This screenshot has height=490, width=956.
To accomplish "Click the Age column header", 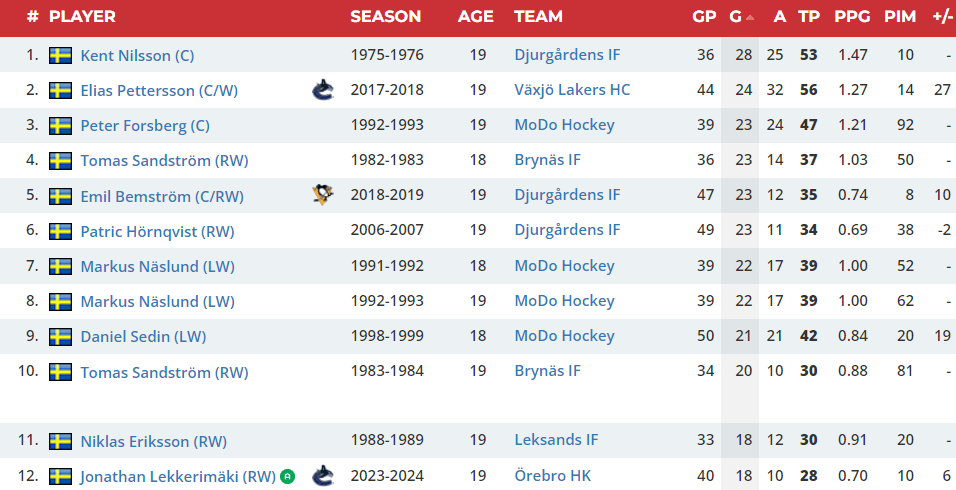I will coord(476,17).
